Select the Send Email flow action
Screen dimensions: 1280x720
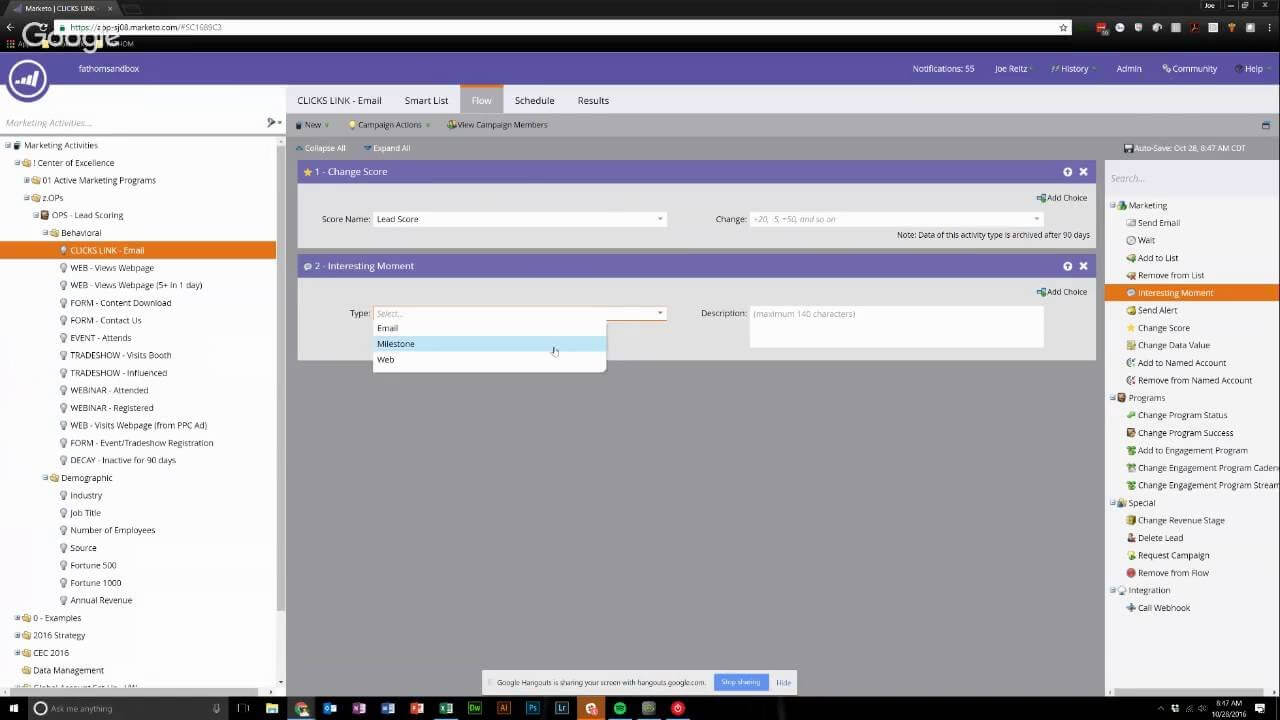pos(1158,223)
